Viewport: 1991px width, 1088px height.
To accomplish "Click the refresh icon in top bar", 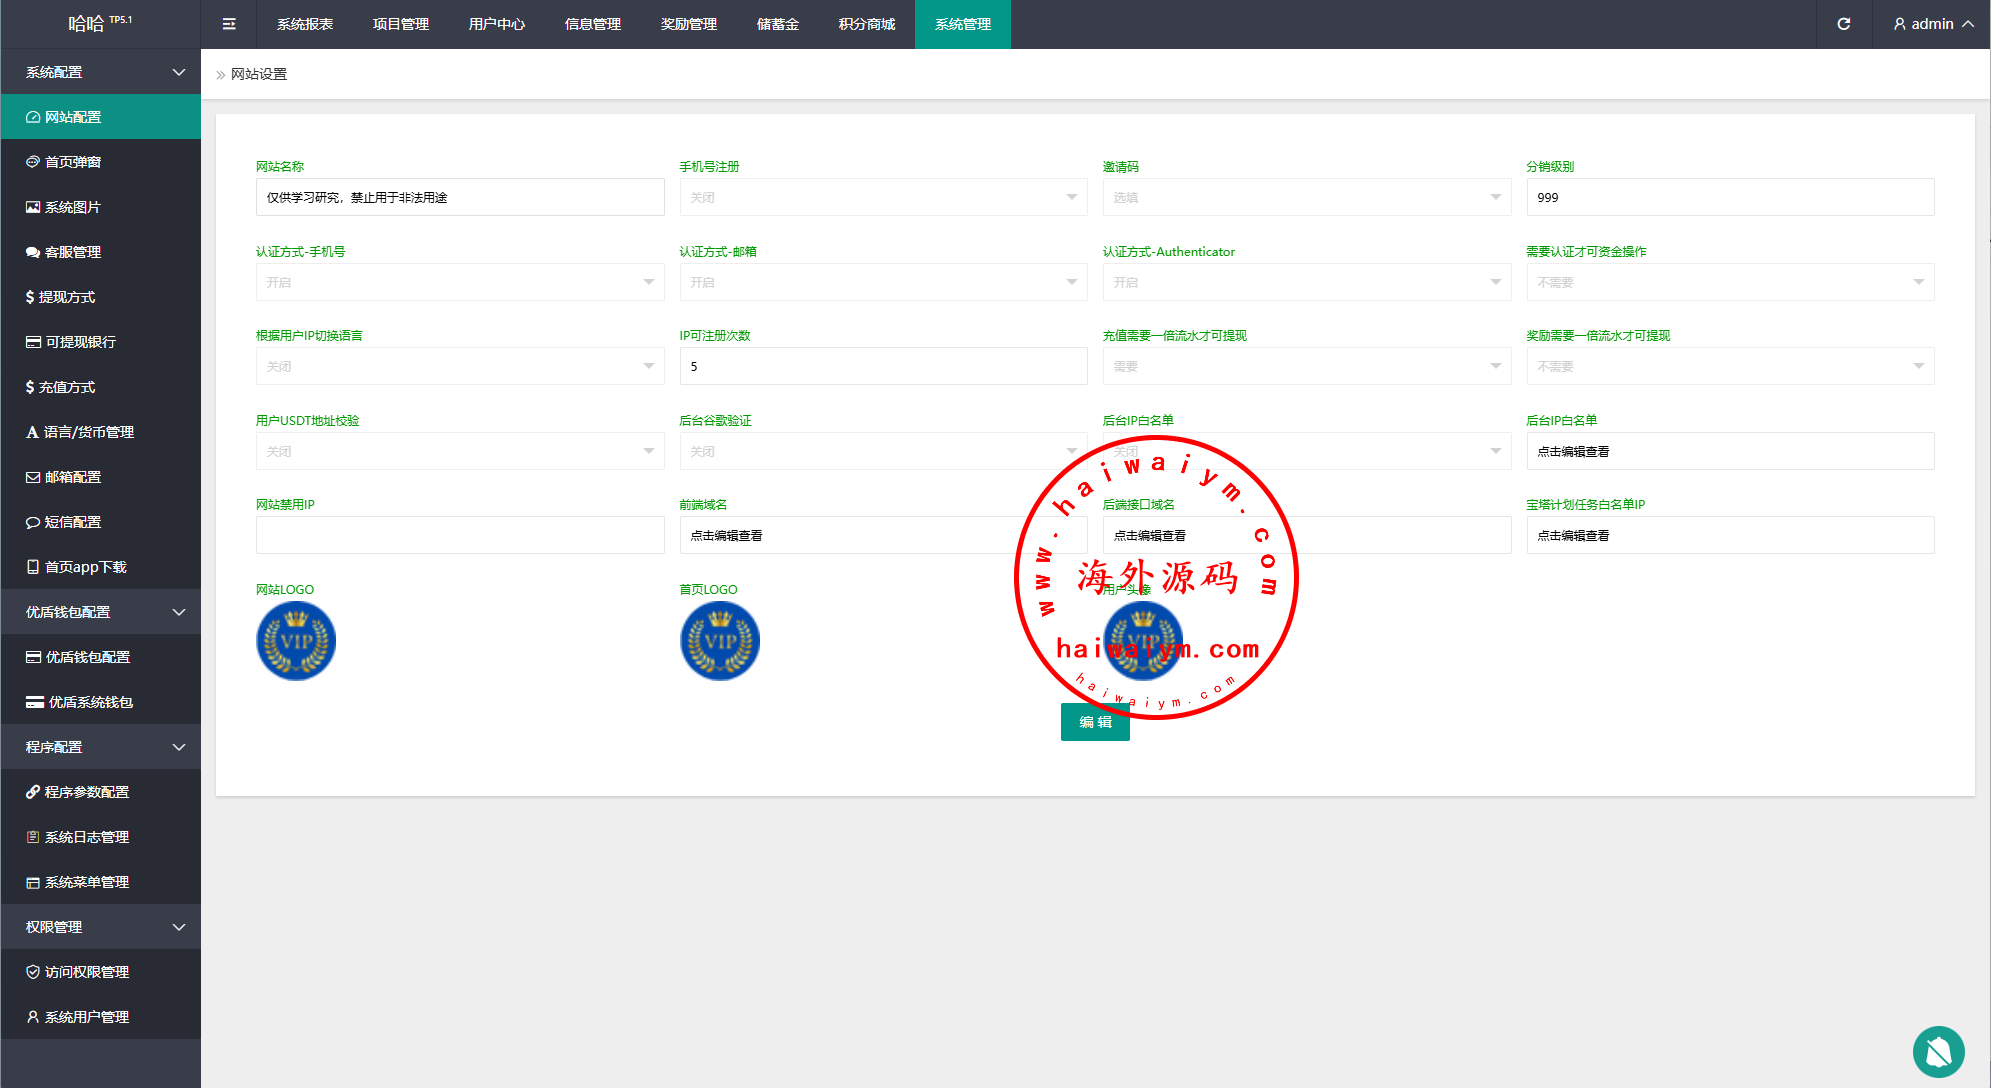I will pos(1843,24).
